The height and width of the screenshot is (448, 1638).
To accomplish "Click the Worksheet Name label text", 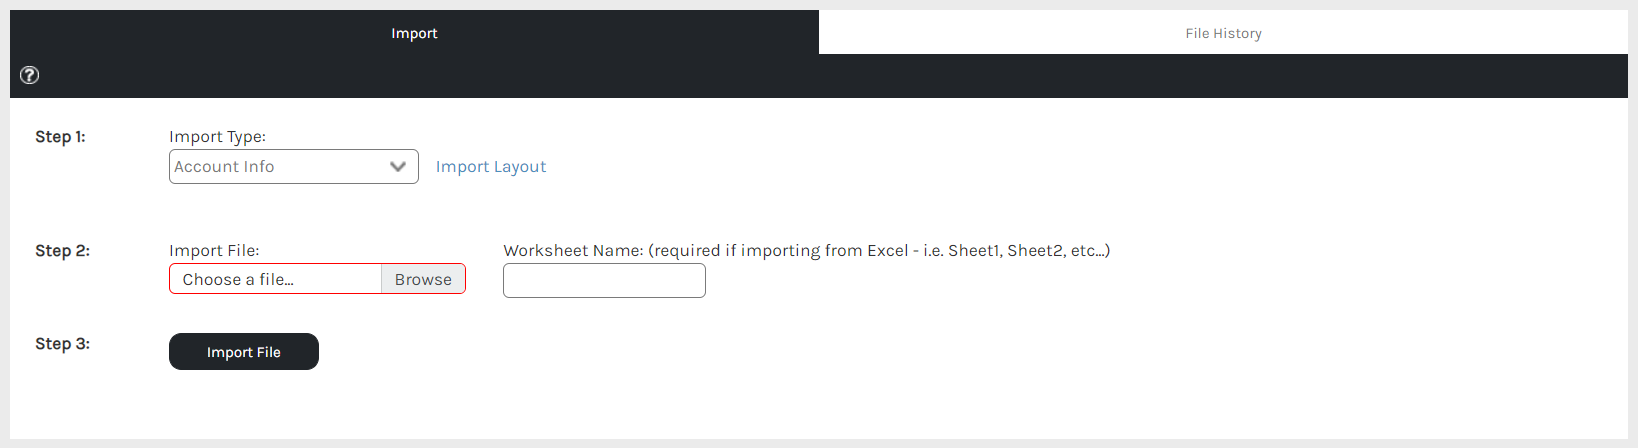I will coord(573,251).
